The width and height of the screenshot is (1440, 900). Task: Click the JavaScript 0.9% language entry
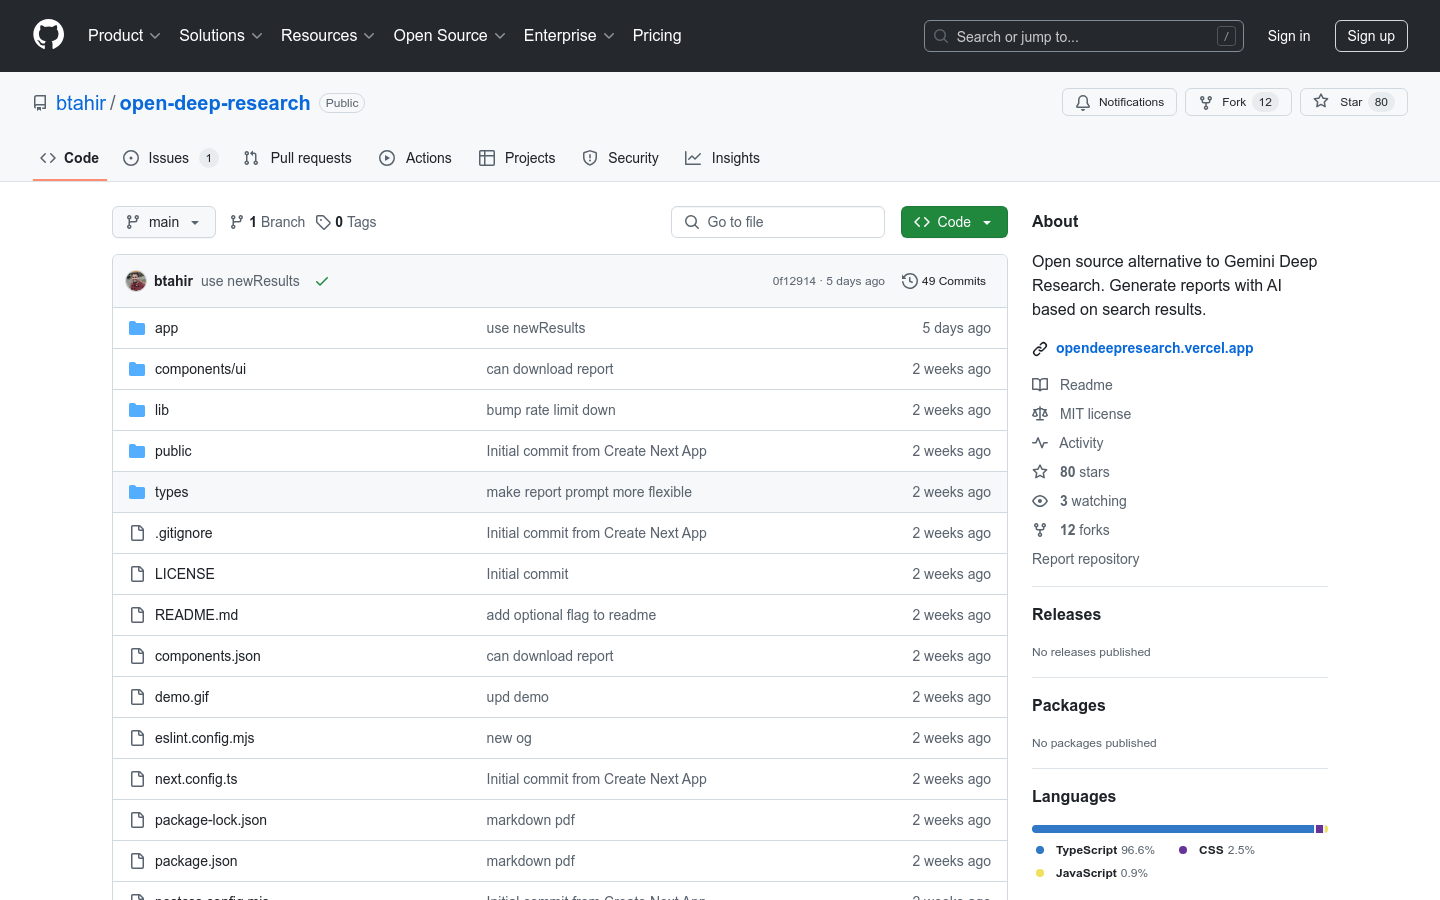[1092, 873]
